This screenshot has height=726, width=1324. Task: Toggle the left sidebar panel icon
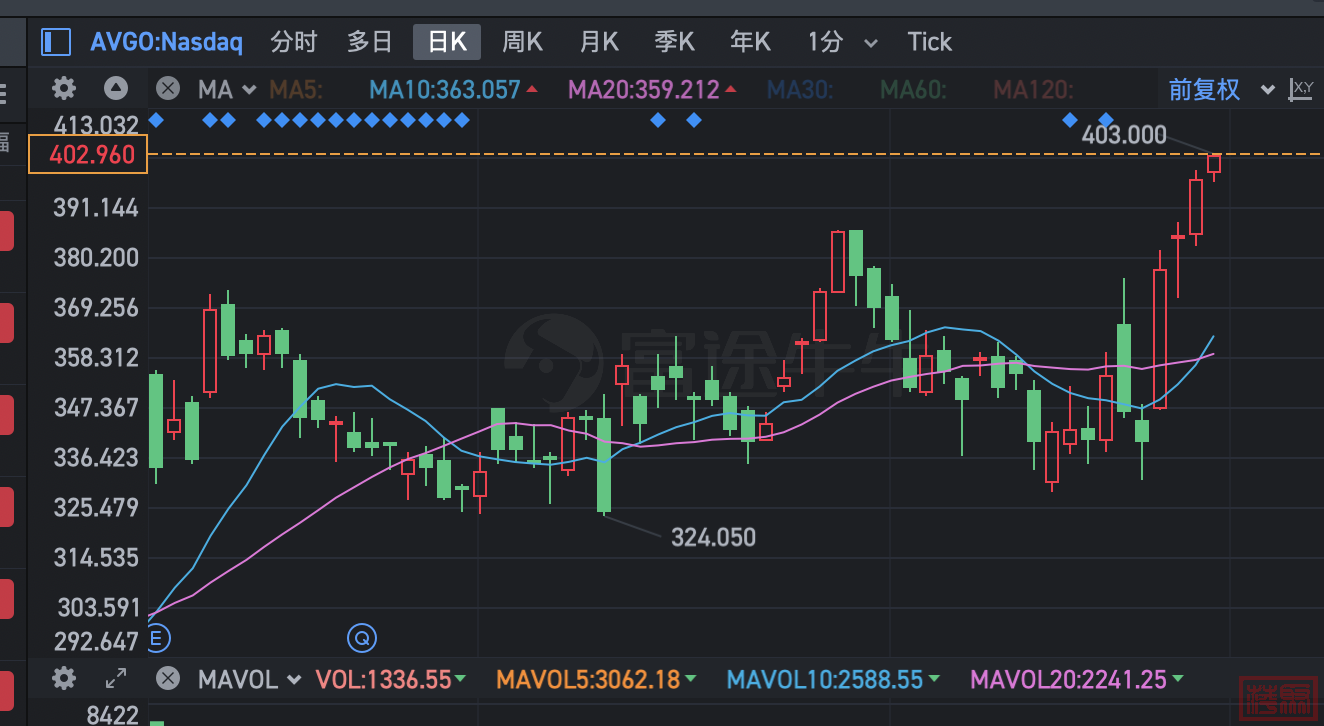pos(55,42)
